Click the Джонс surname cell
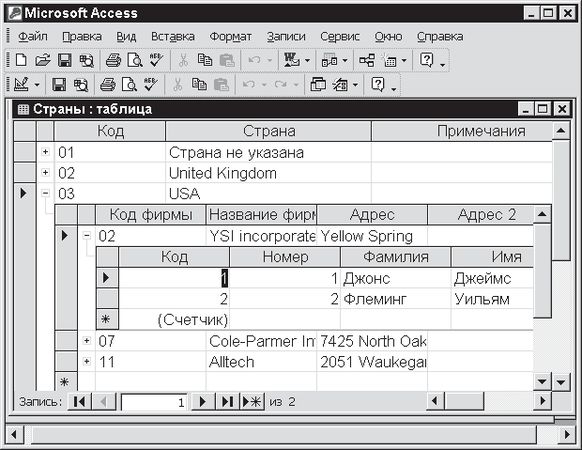The image size is (582, 450). pyautogui.click(x=396, y=278)
